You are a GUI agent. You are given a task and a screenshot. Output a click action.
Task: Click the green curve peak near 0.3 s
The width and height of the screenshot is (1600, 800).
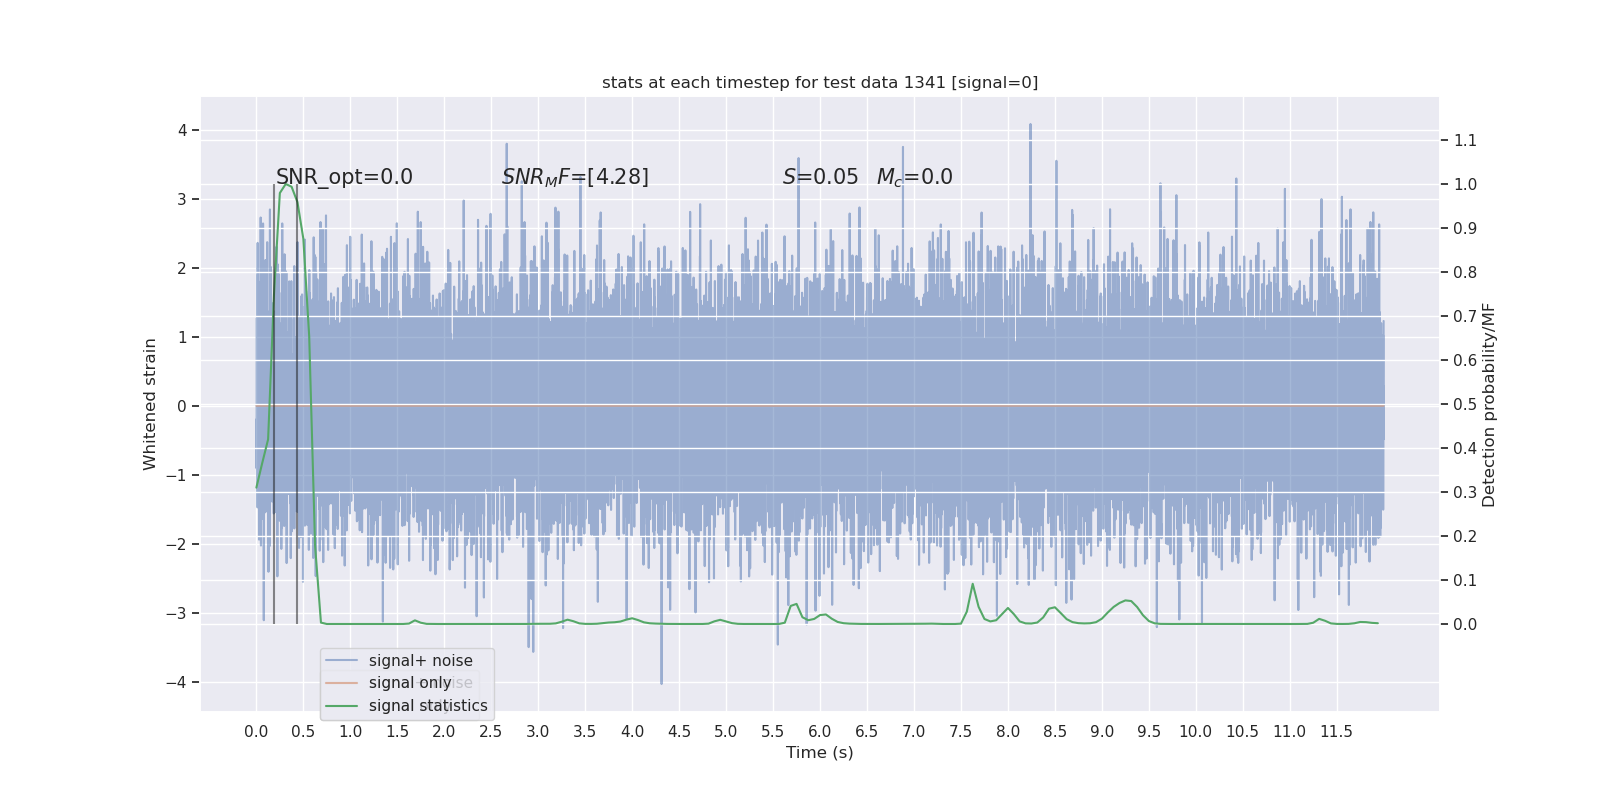tap(286, 185)
